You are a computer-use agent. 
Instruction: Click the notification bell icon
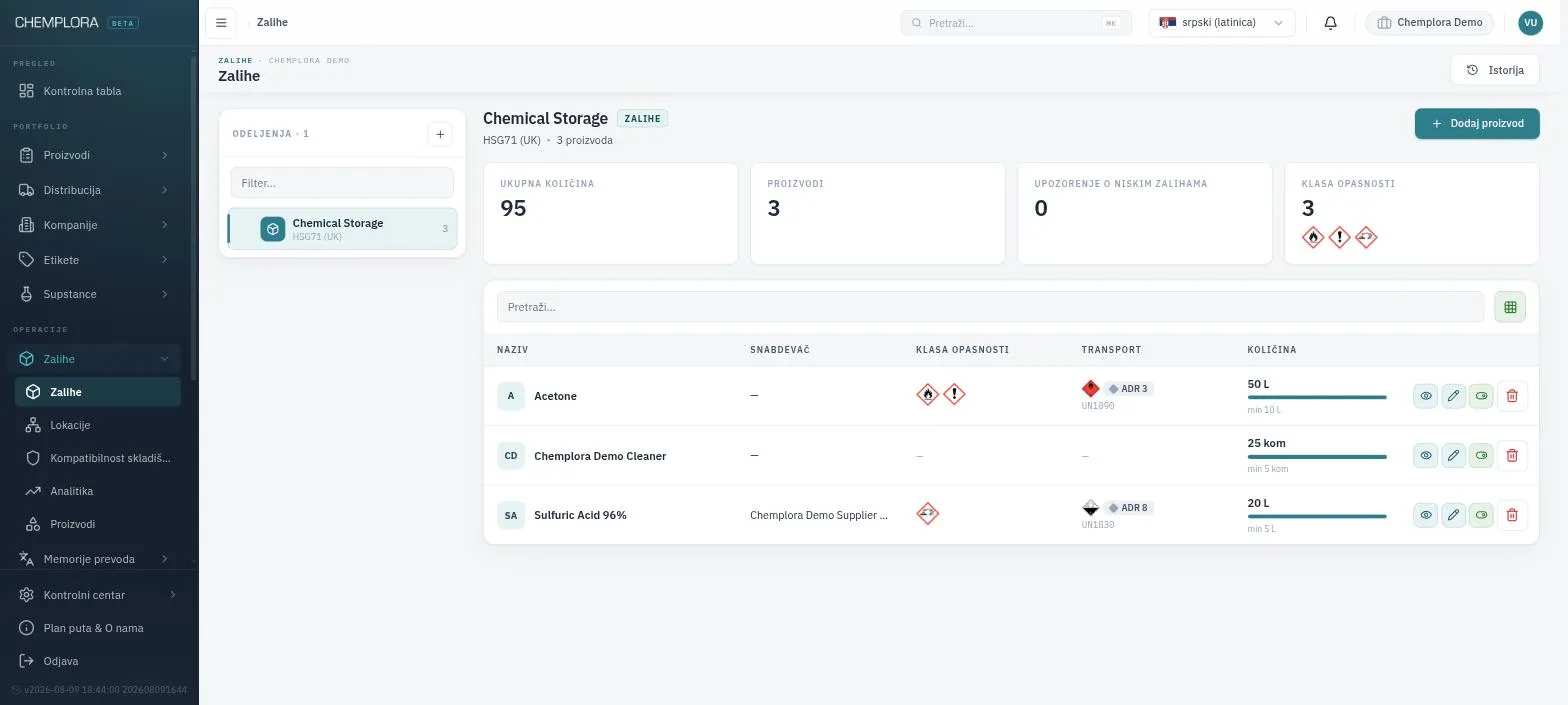(1330, 23)
